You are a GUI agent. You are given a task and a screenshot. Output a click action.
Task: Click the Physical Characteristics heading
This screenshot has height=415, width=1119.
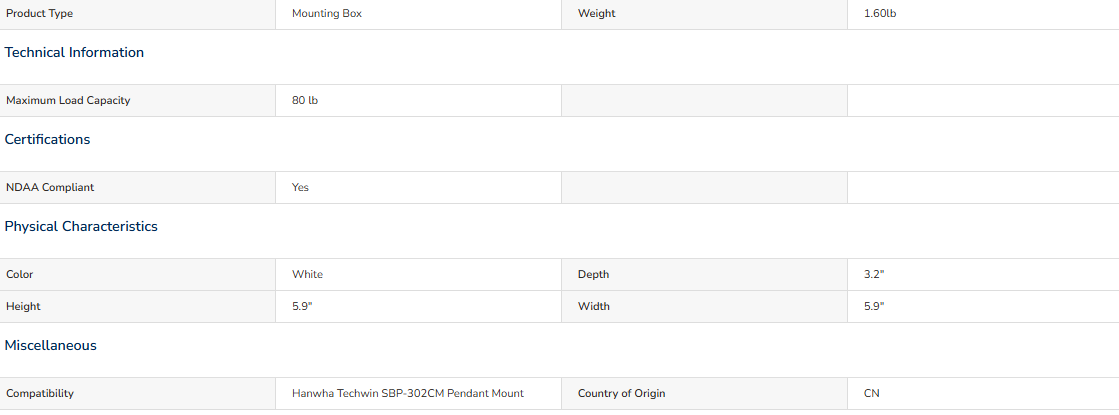coord(81,227)
